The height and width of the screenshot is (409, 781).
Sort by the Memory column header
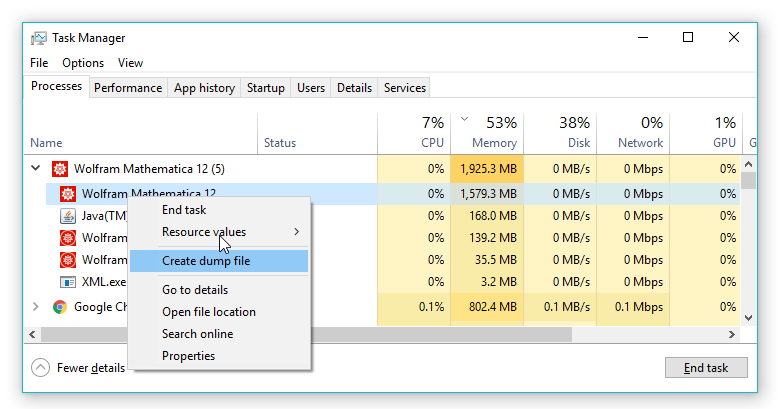point(487,134)
